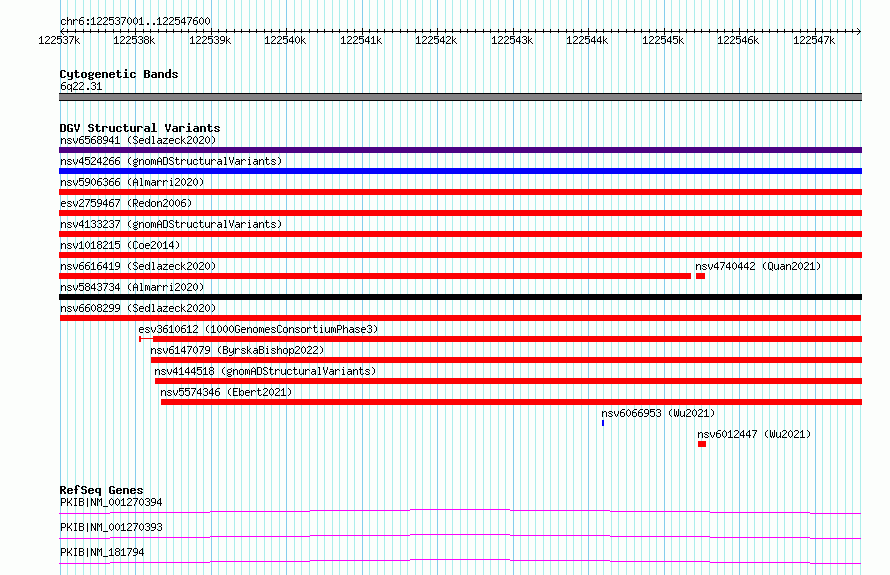The height and width of the screenshot is (575, 890).
Task: Open nsv4740442 (Quan2021) label
Action: (x=758, y=266)
